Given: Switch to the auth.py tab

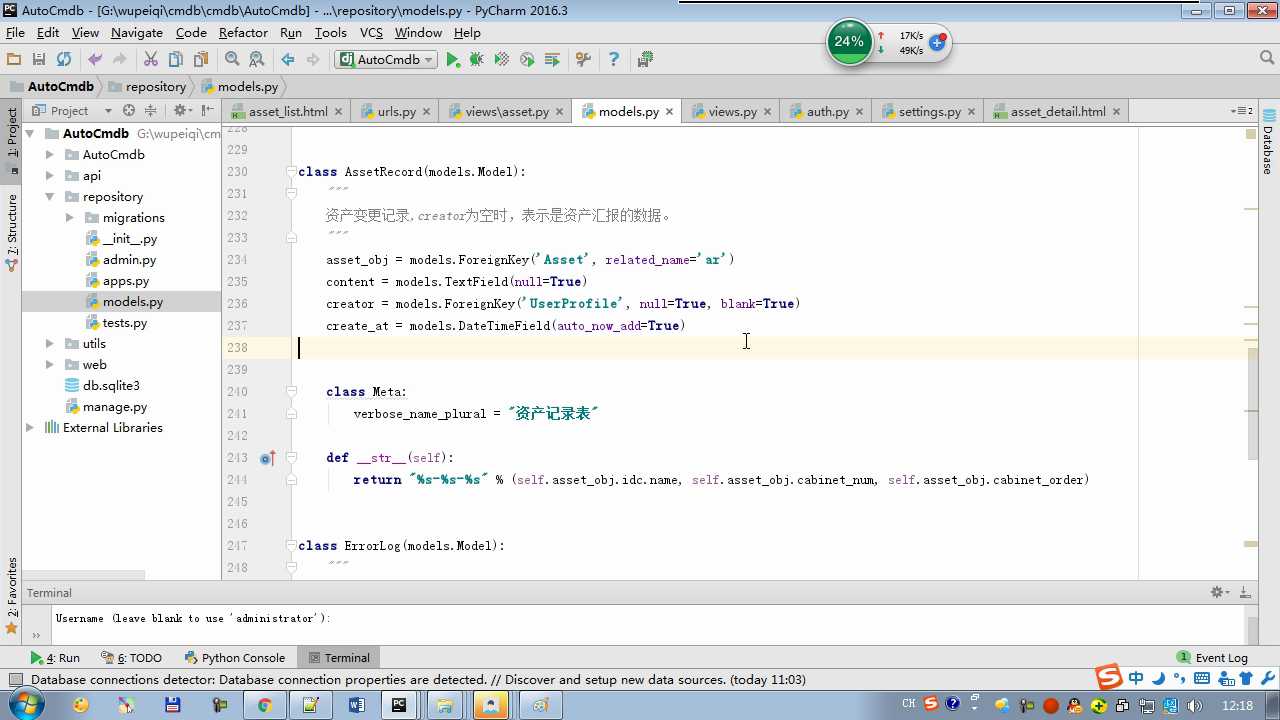Looking at the screenshot, I should click(x=827, y=112).
